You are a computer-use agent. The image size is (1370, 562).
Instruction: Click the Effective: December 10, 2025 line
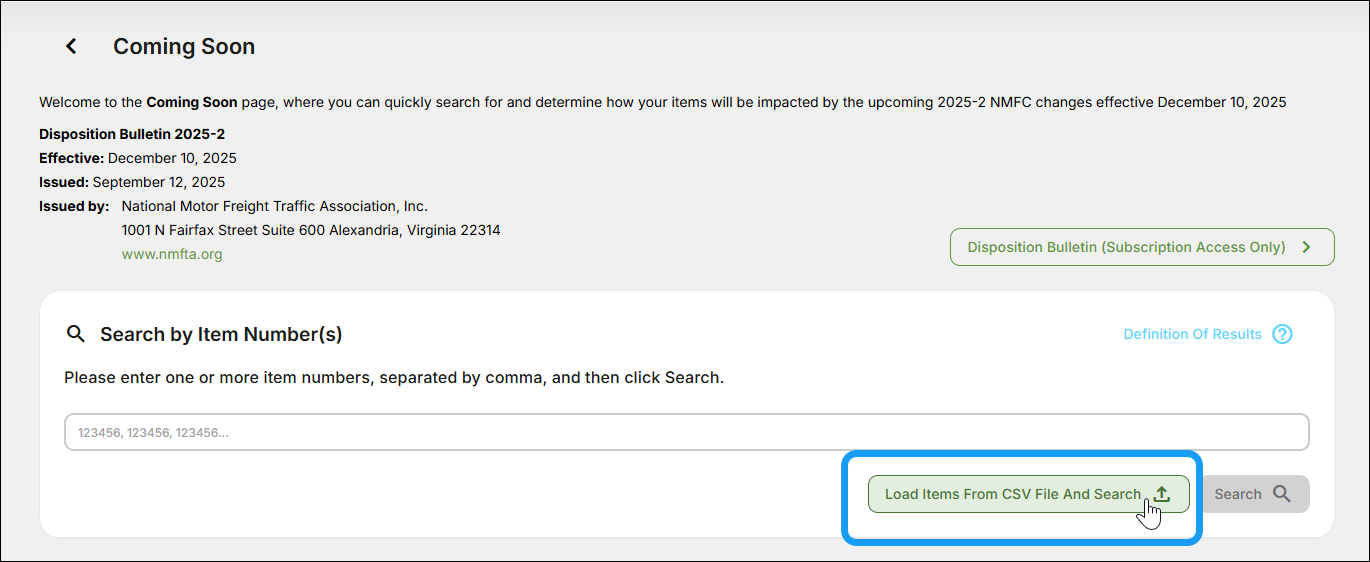(x=138, y=158)
